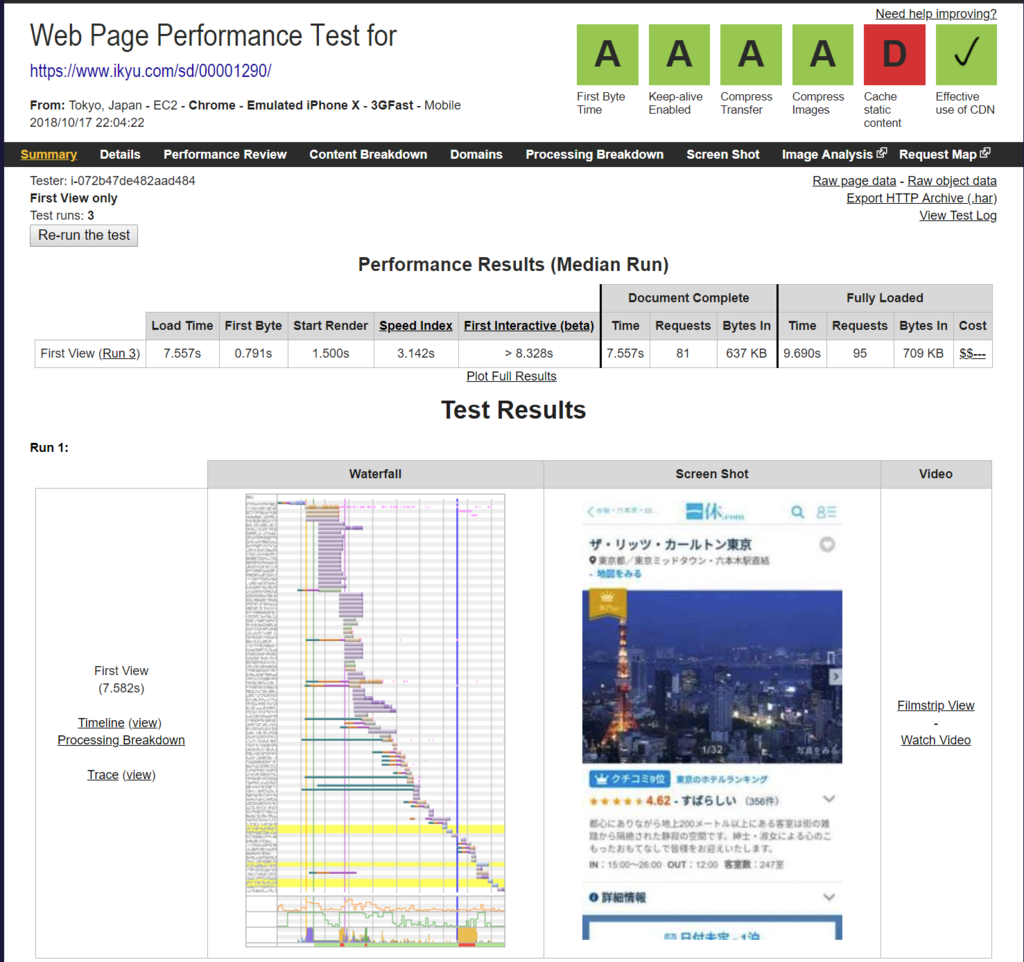Click the Document Complete bytes 637 KB

pyautogui.click(x=746, y=353)
